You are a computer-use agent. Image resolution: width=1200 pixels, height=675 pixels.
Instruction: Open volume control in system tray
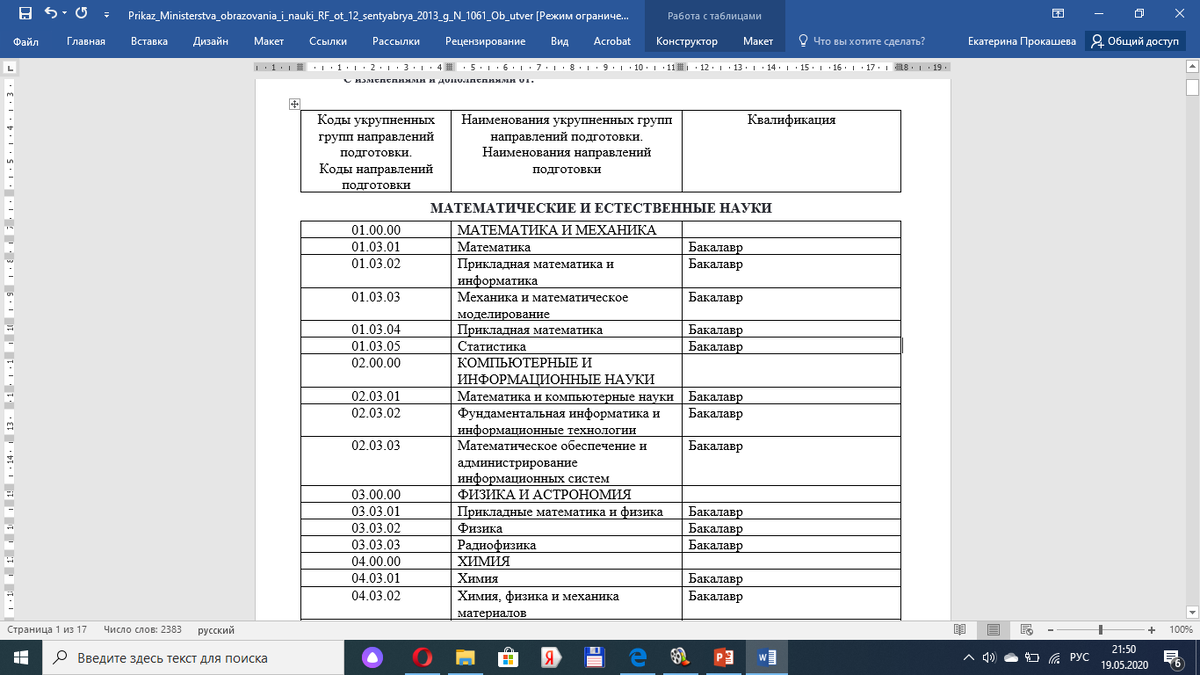[x=988, y=657]
